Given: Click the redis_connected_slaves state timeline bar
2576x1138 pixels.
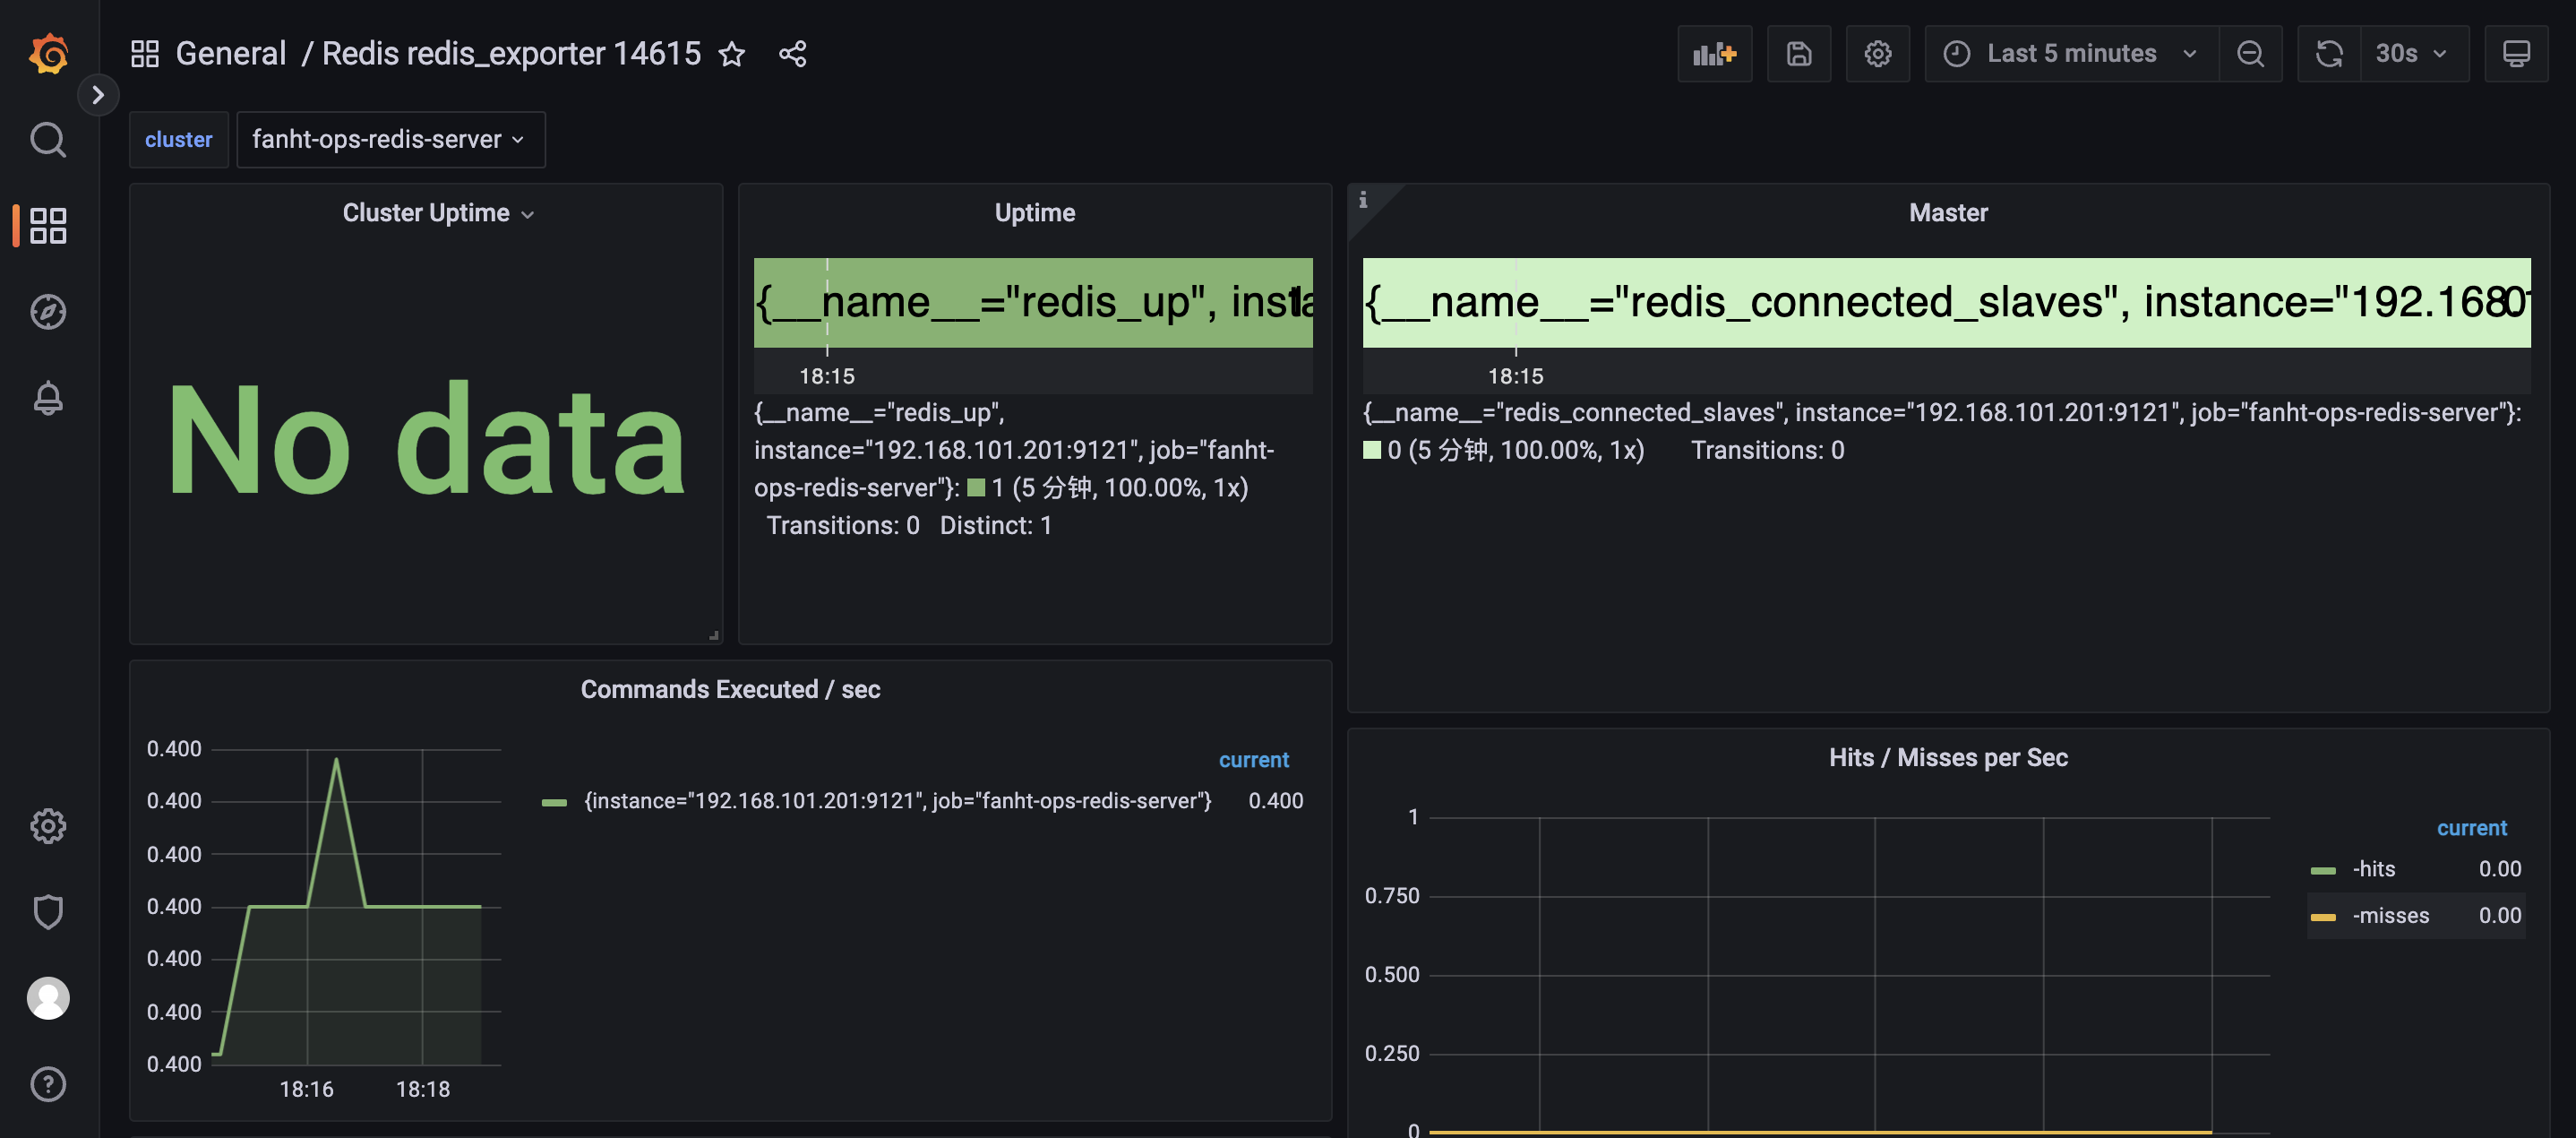Looking at the screenshot, I should [1946, 303].
